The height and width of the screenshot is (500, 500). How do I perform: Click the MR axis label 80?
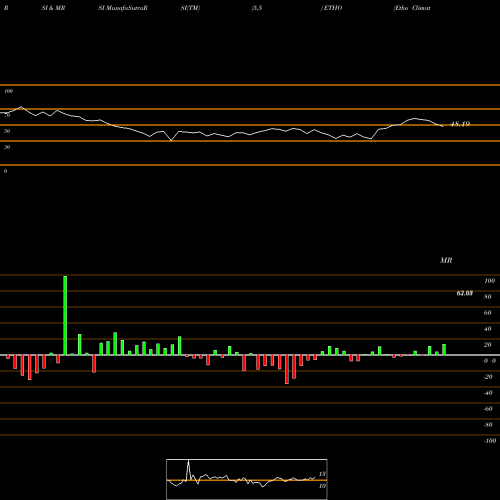[x=488, y=297]
